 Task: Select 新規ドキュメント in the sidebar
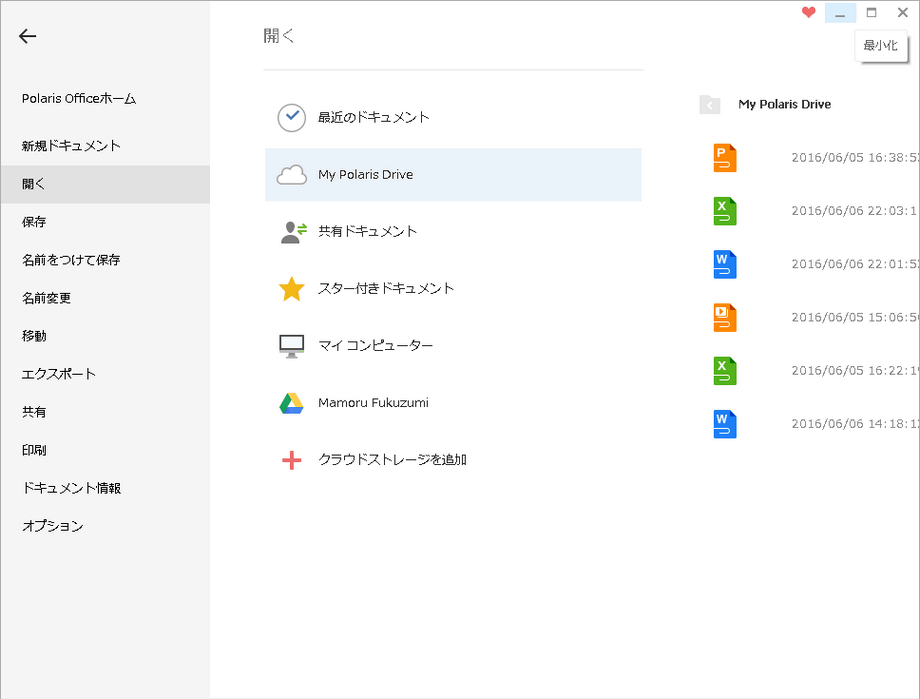[106, 146]
